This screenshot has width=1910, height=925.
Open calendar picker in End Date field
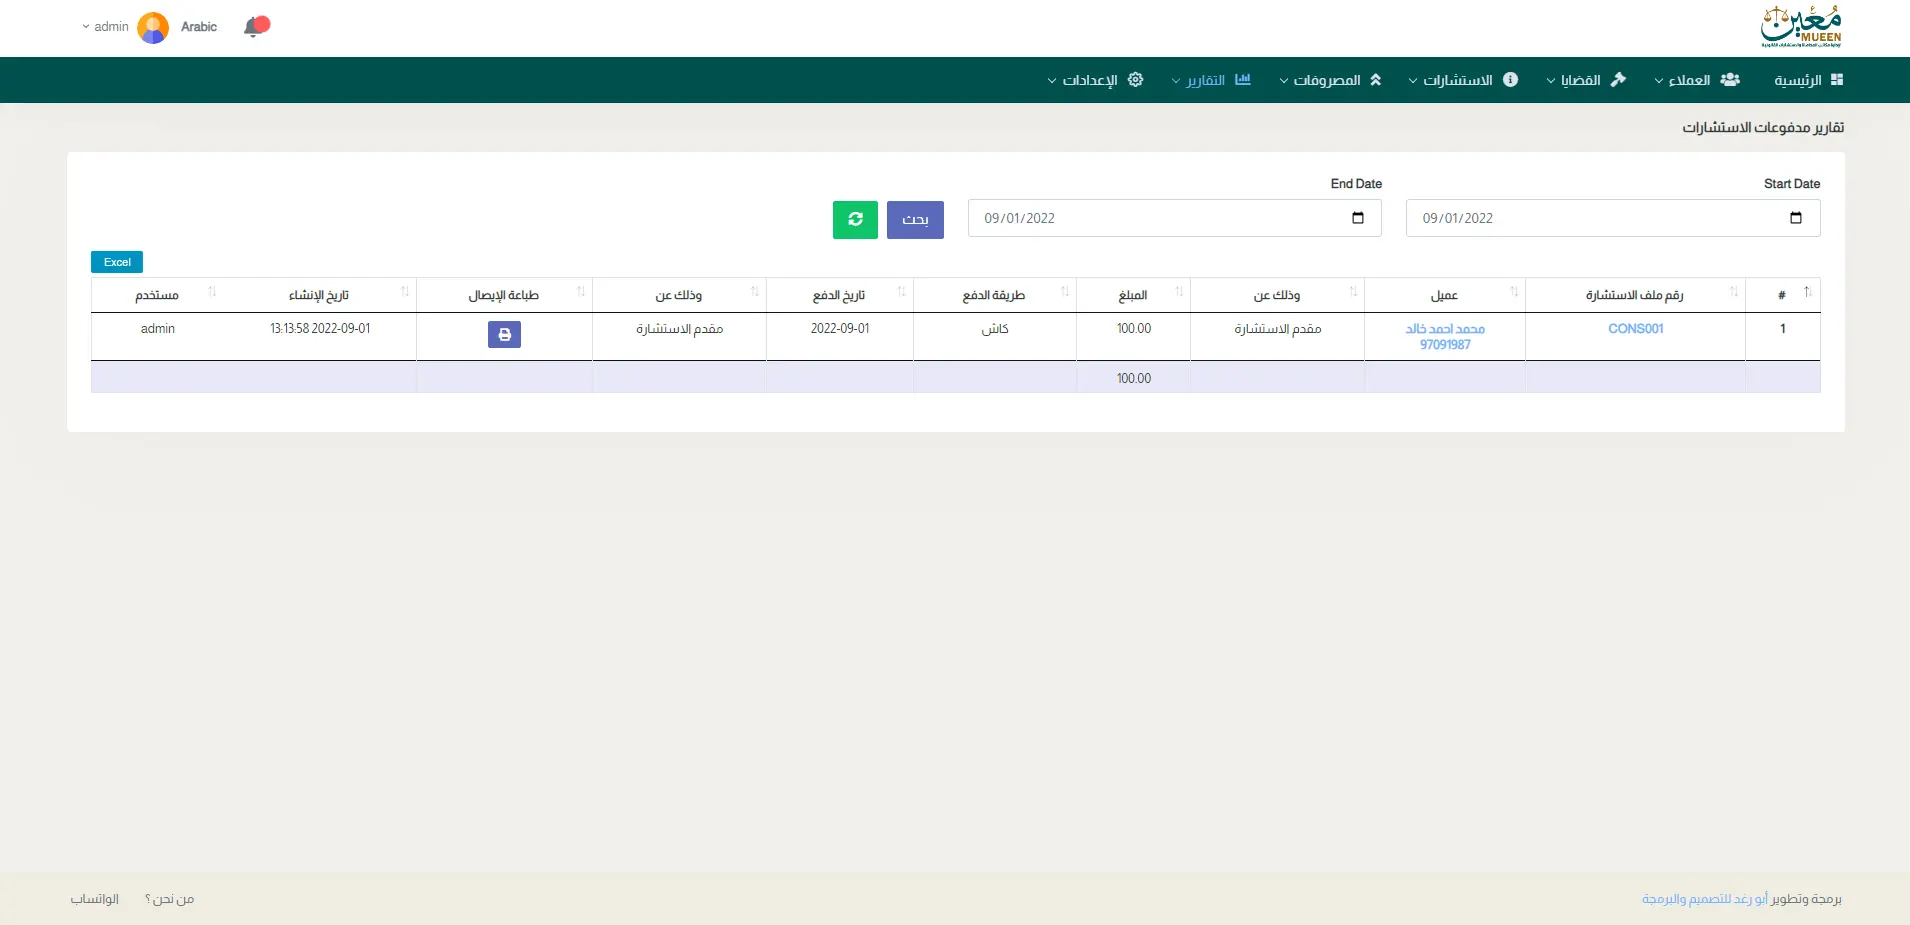click(x=1357, y=218)
